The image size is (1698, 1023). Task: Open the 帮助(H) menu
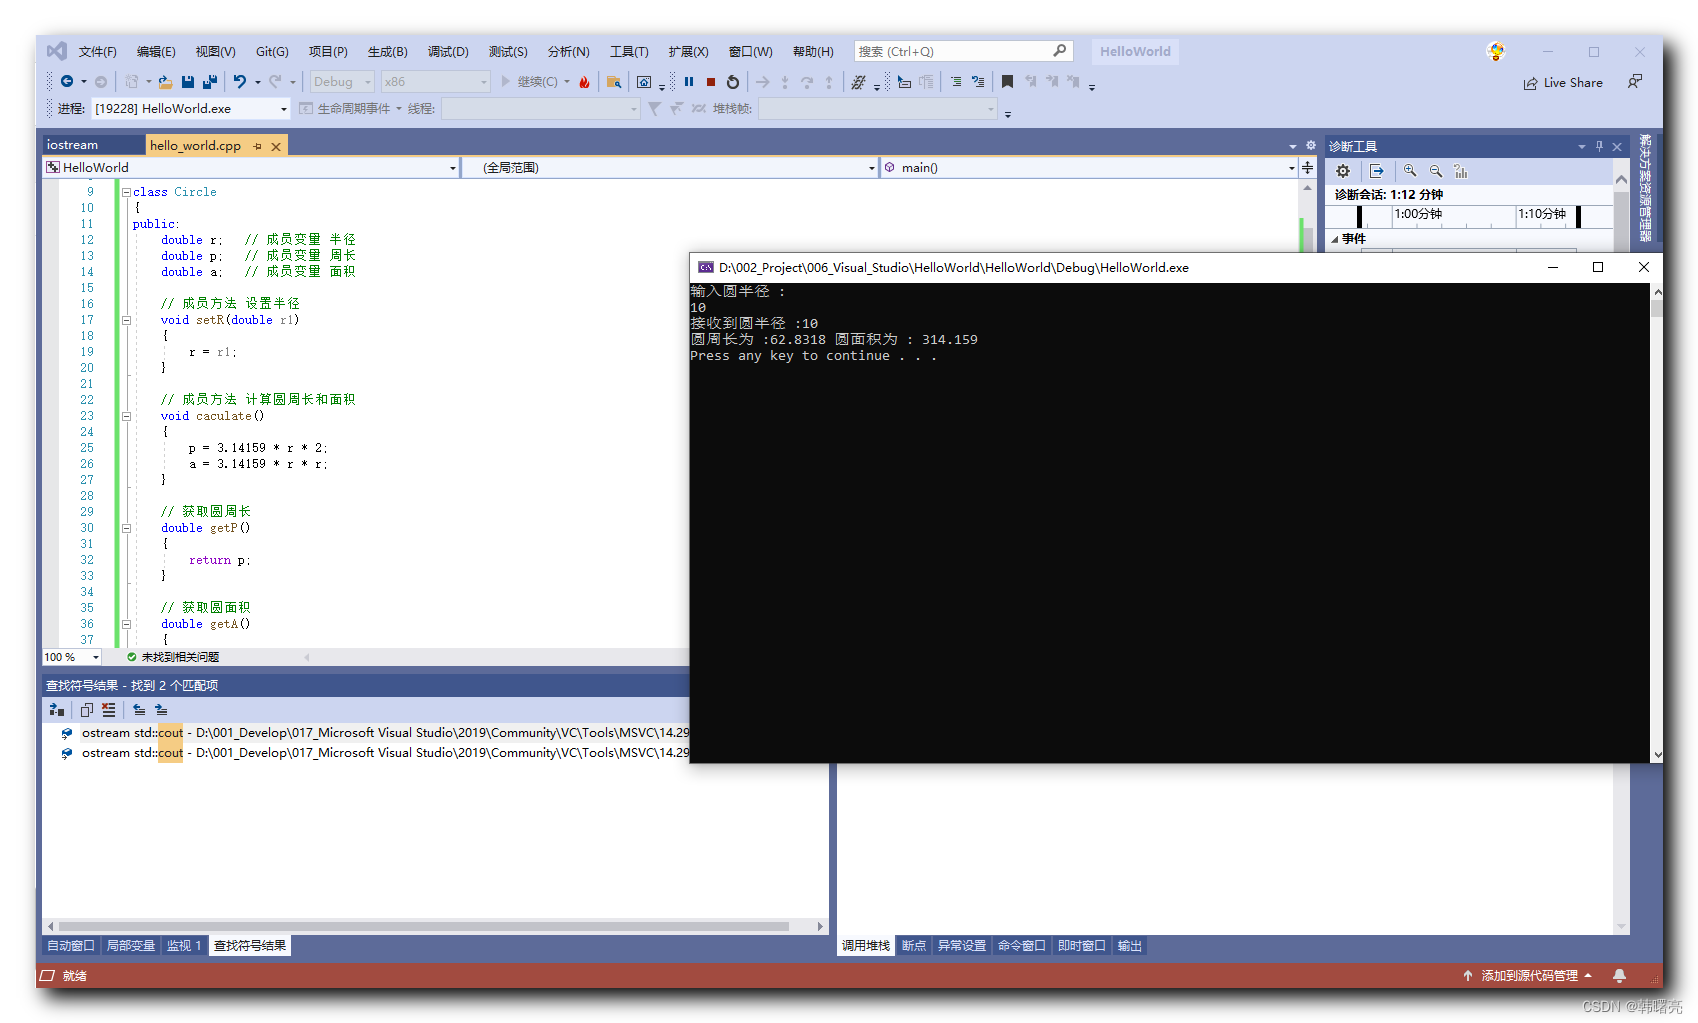click(x=813, y=52)
